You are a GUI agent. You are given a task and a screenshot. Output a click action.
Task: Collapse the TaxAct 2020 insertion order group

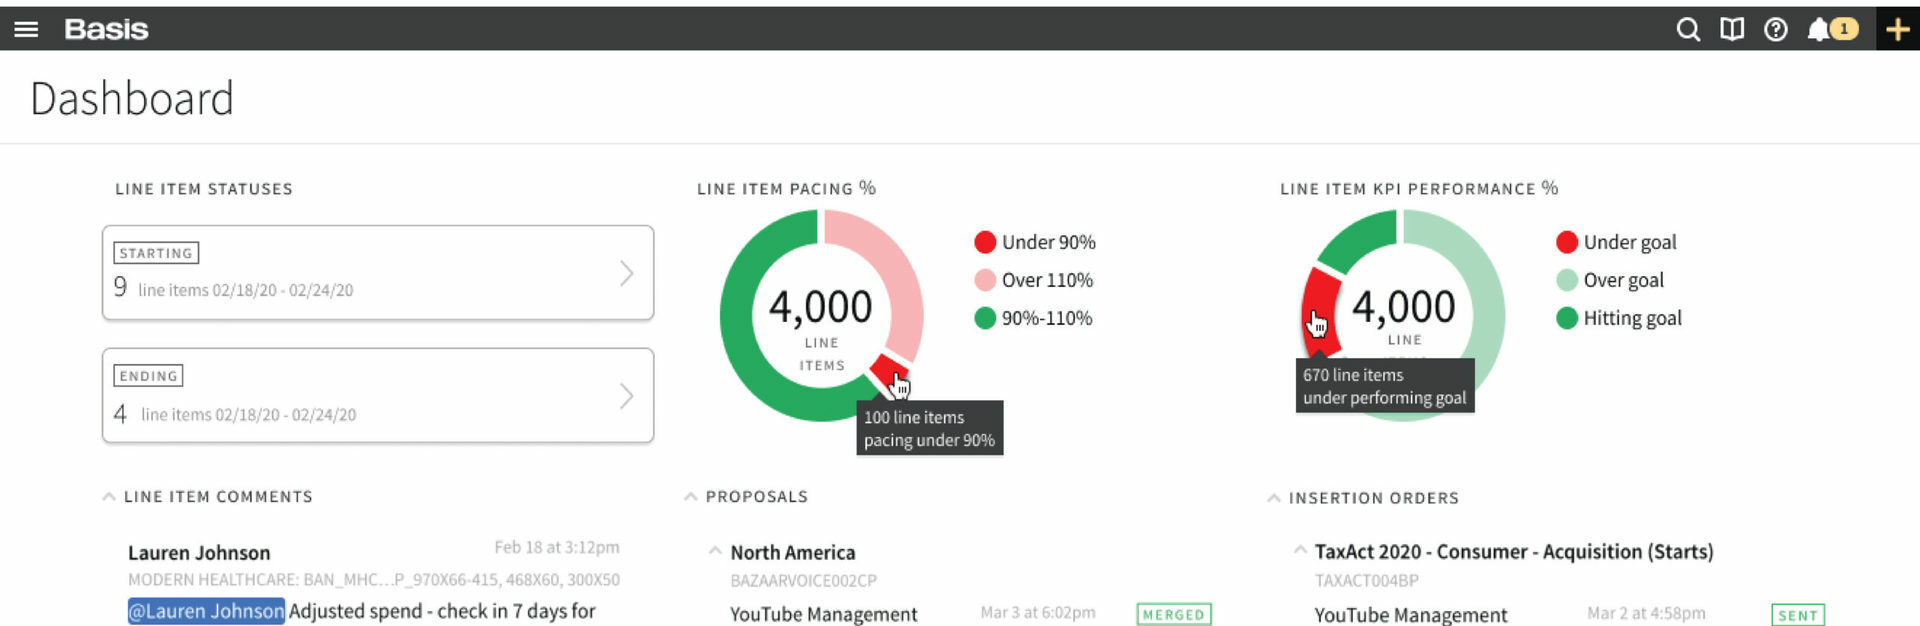[1300, 550]
